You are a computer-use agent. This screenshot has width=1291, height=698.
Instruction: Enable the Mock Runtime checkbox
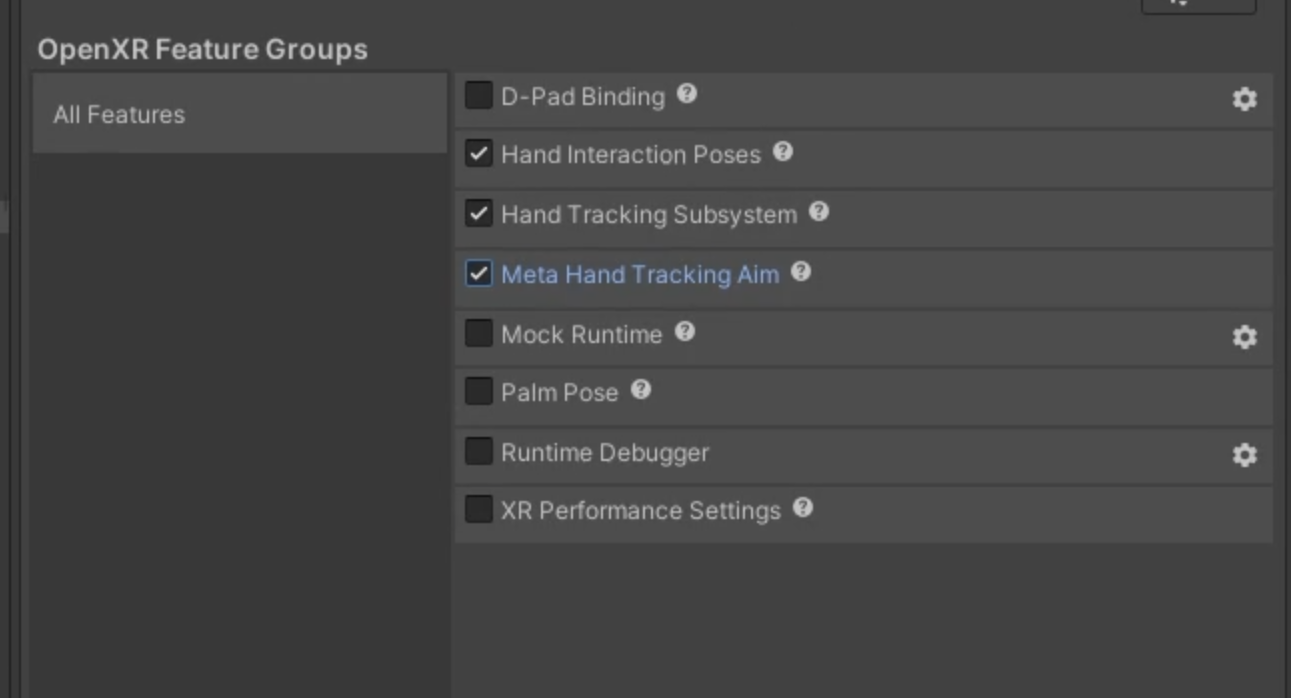pos(478,333)
